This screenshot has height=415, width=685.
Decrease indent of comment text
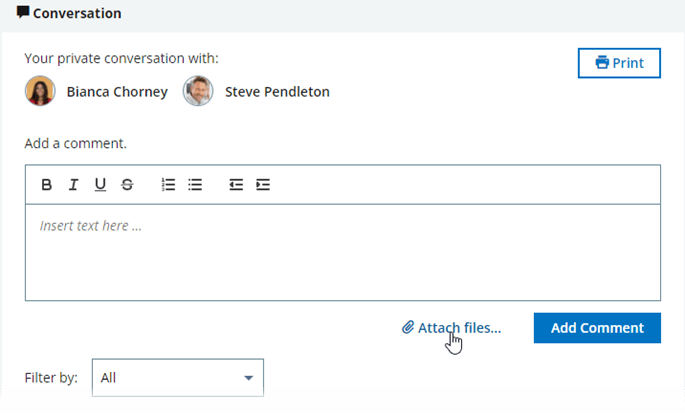pyautogui.click(x=236, y=184)
